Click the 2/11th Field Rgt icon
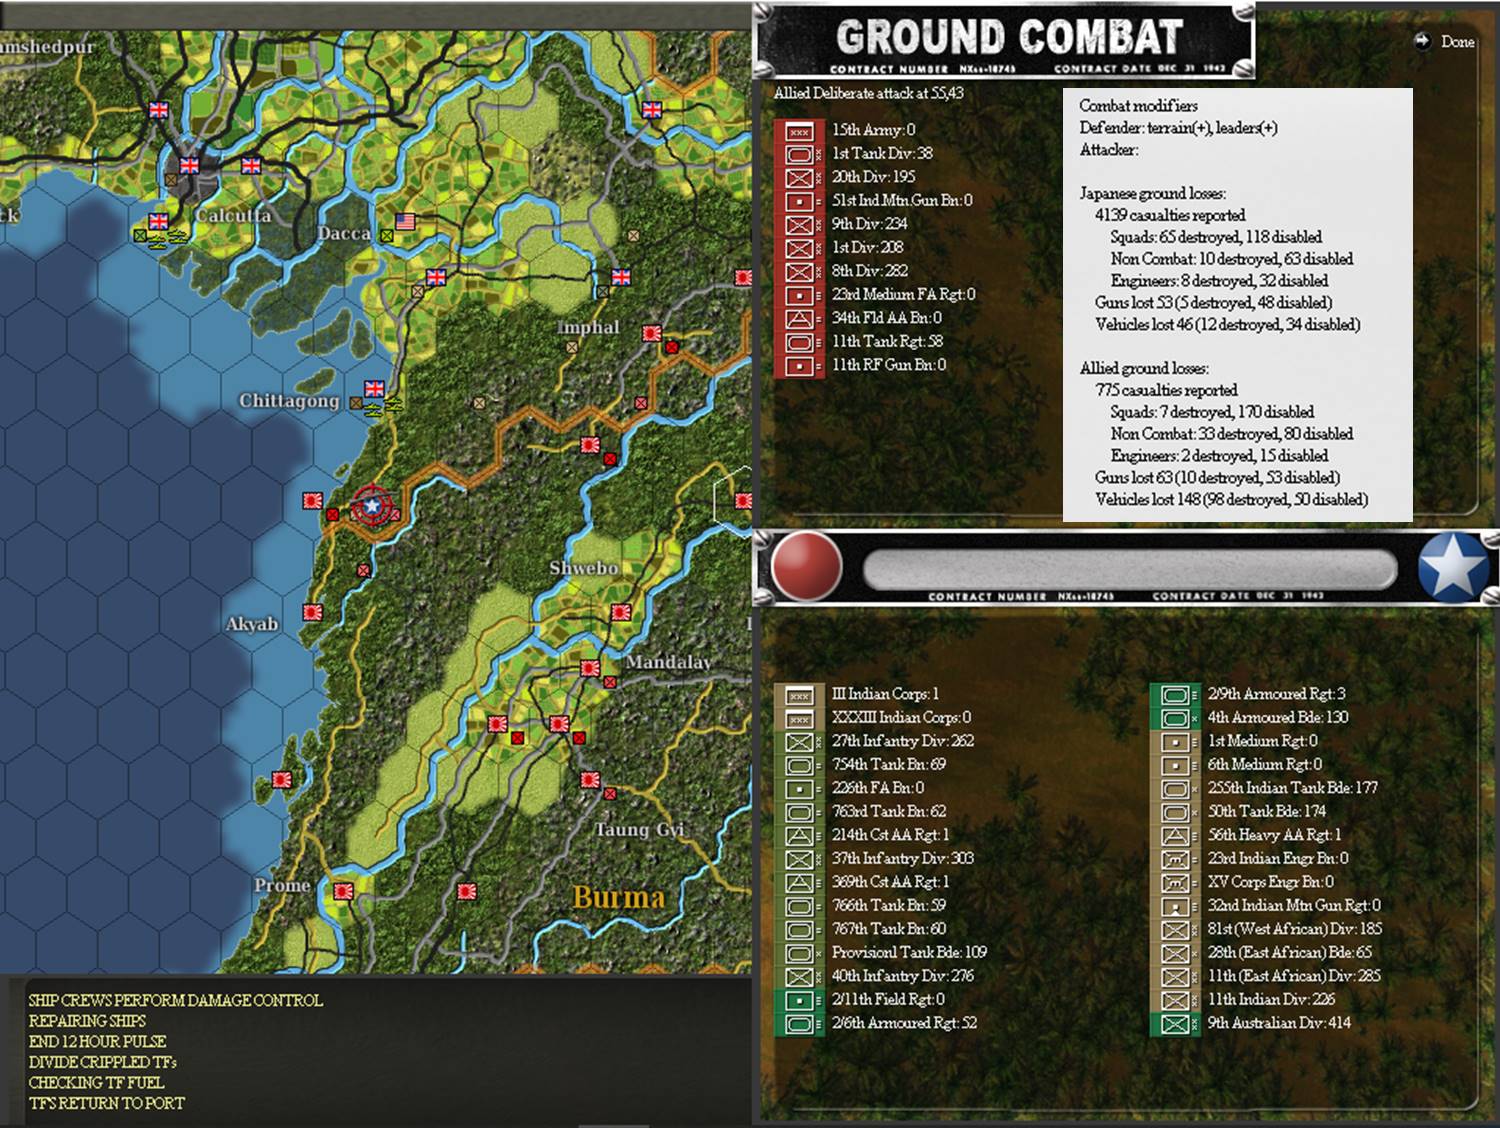 pyautogui.click(x=799, y=1000)
